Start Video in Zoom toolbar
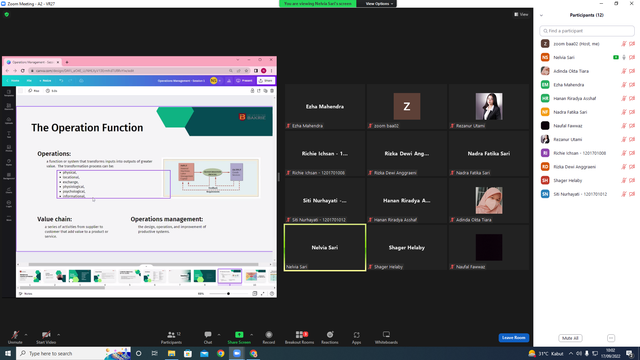Screen dimensions: 640x360 point(46,337)
